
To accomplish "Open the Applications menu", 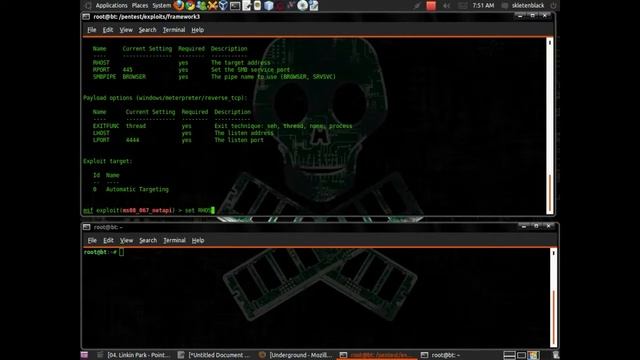I will (x=111, y=5).
